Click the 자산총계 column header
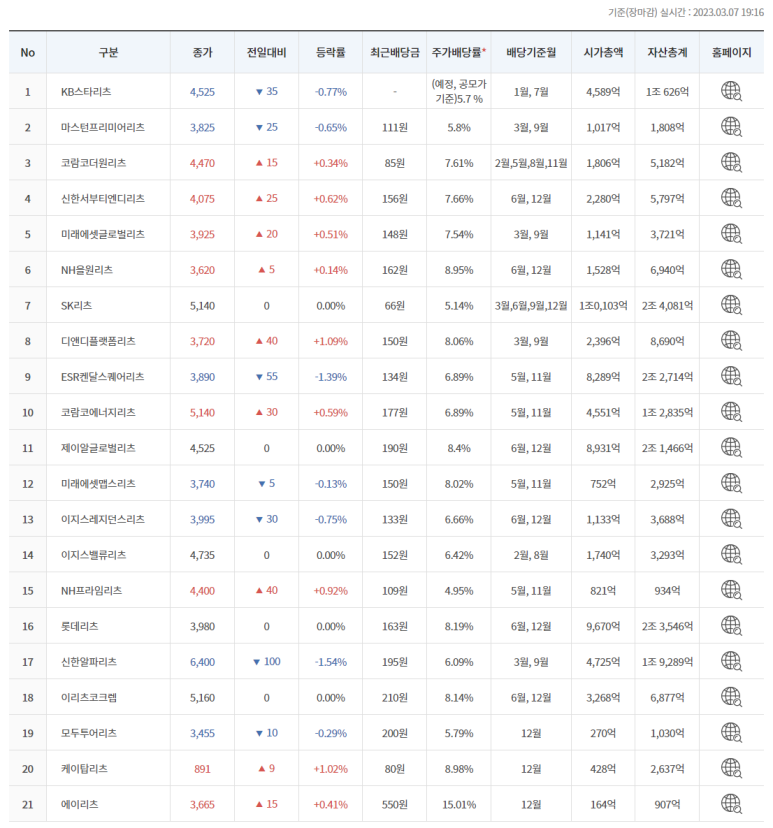The width and height of the screenshot is (773, 828). (x=667, y=52)
